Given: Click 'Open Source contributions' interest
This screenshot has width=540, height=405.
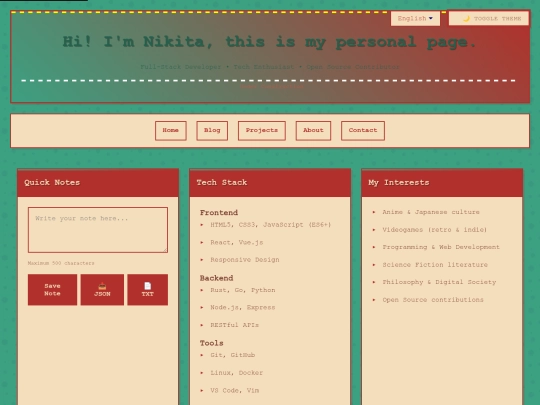Looking at the screenshot, I should pos(433,300).
